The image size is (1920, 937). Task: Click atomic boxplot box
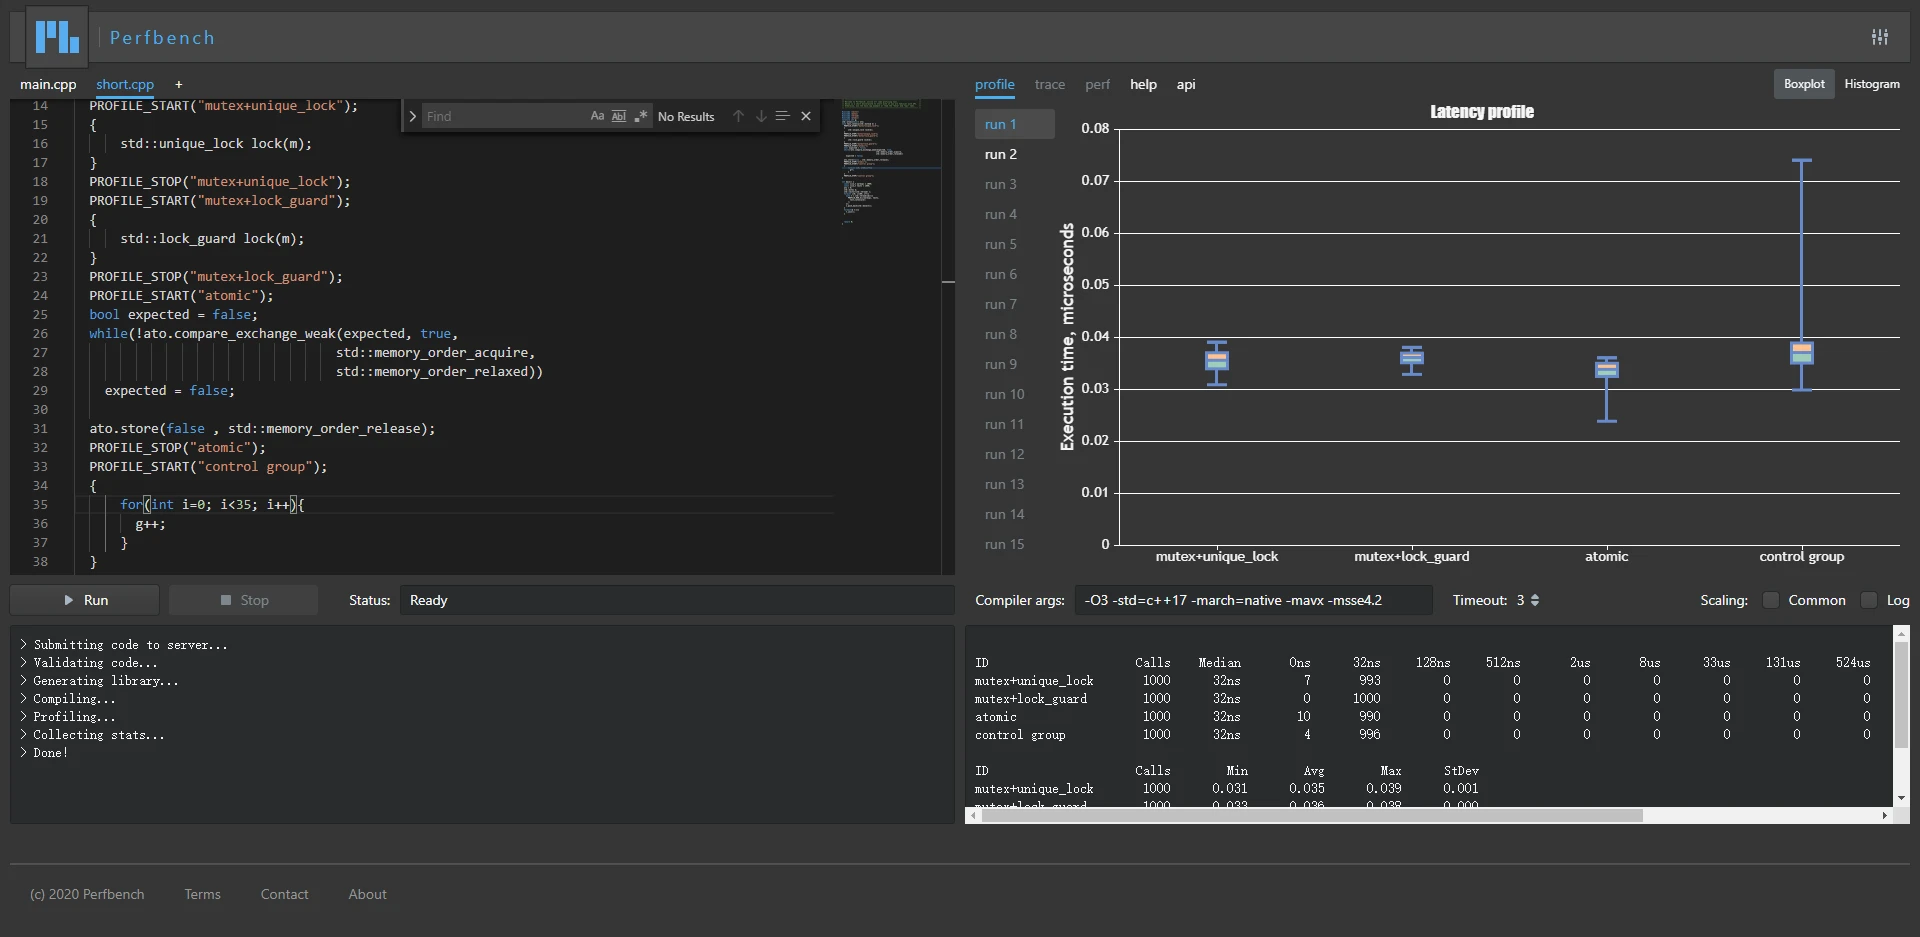(1606, 369)
